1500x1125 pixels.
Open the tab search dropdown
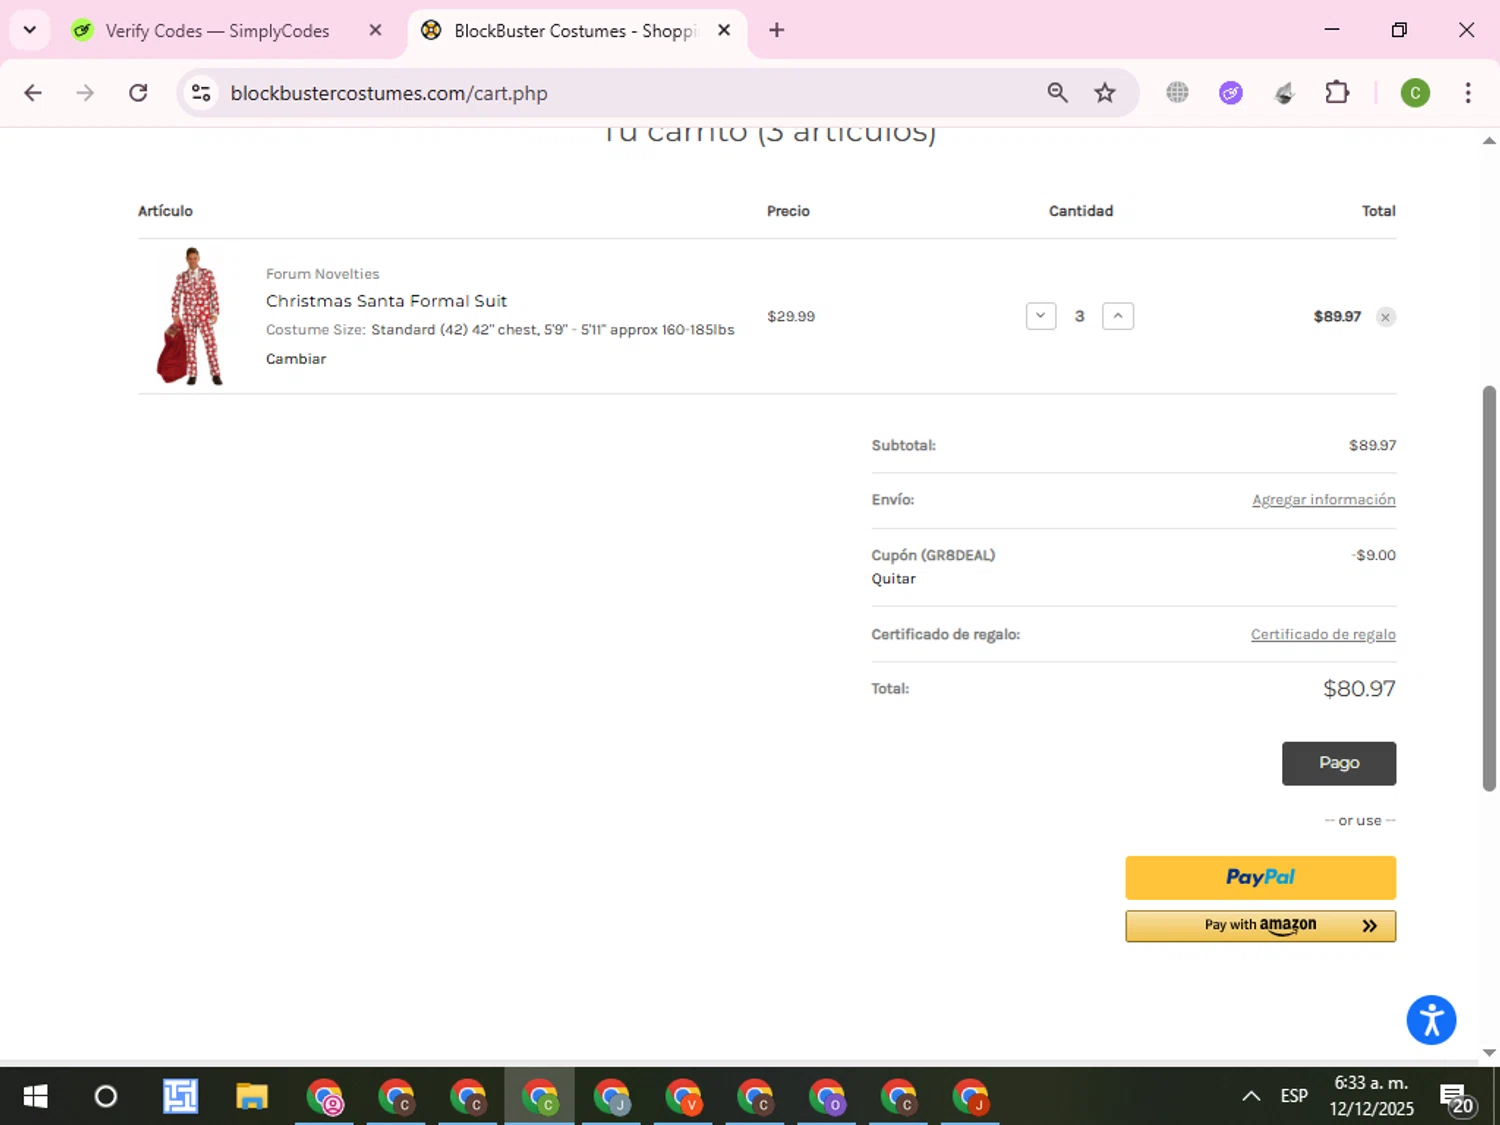[30, 30]
